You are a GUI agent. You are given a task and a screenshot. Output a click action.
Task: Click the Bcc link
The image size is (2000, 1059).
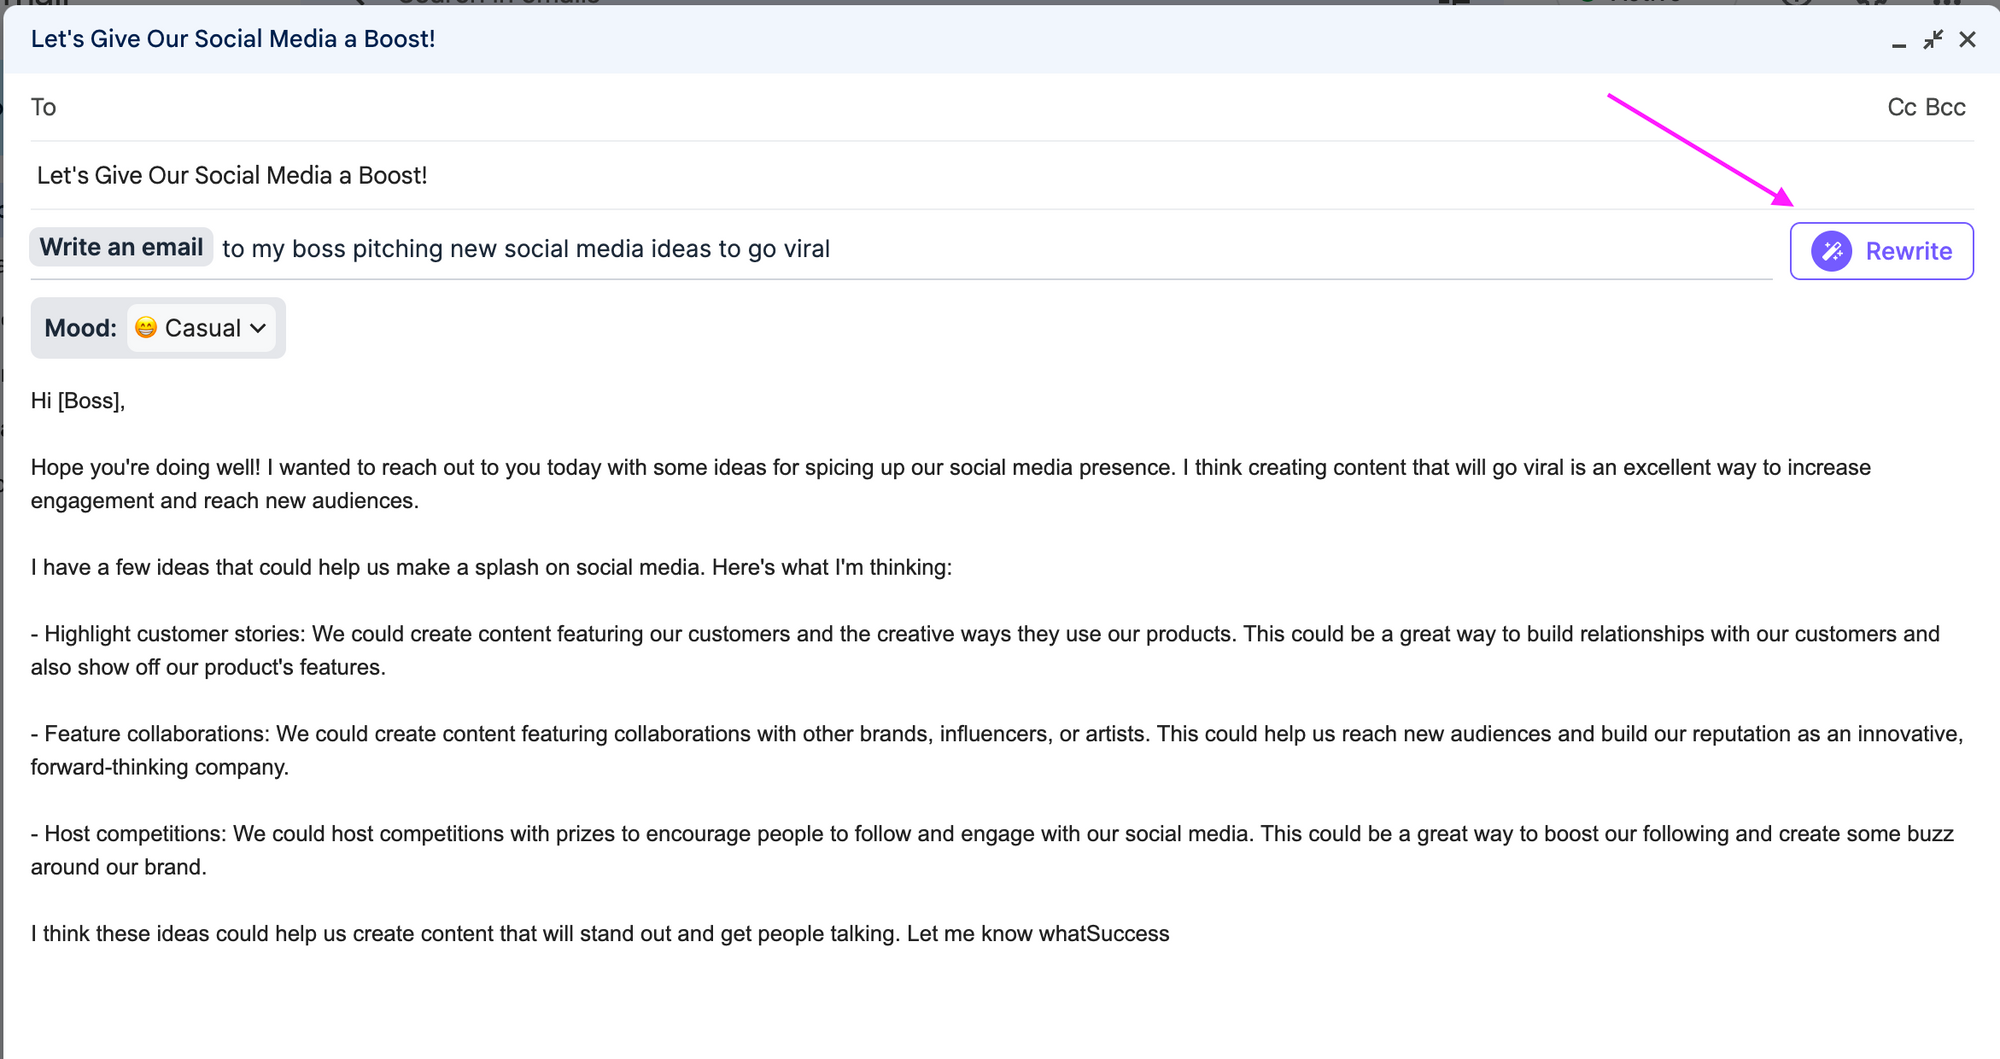pyautogui.click(x=1945, y=107)
